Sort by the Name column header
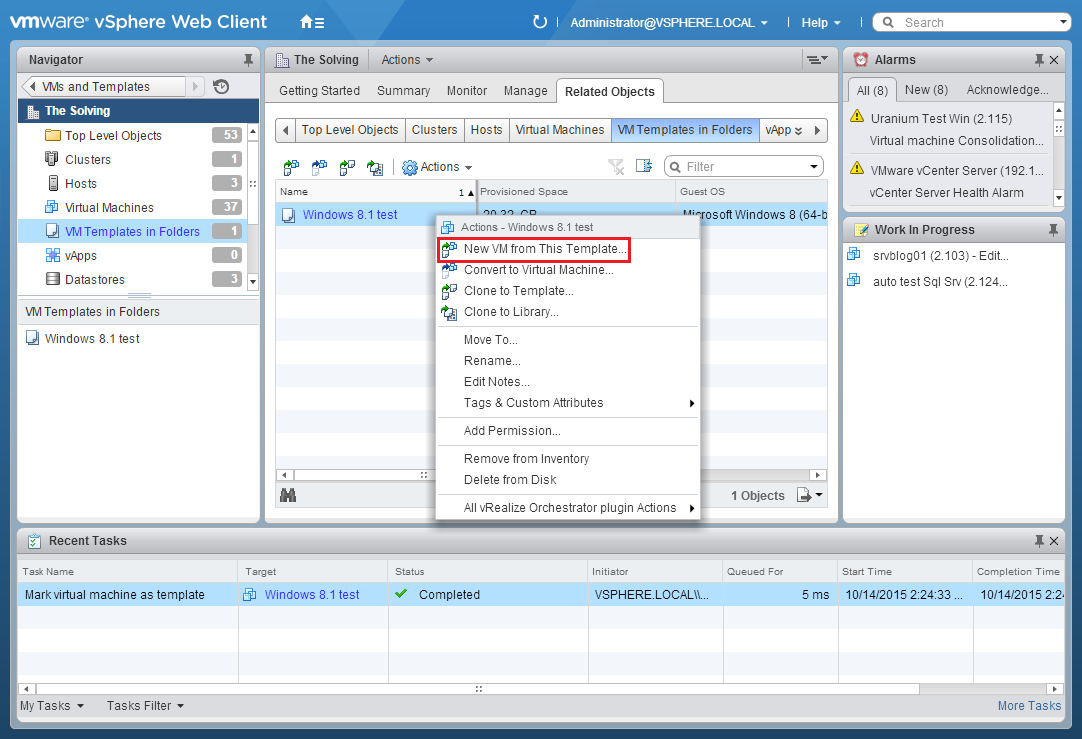The width and height of the screenshot is (1082, 739). [375, 192]
